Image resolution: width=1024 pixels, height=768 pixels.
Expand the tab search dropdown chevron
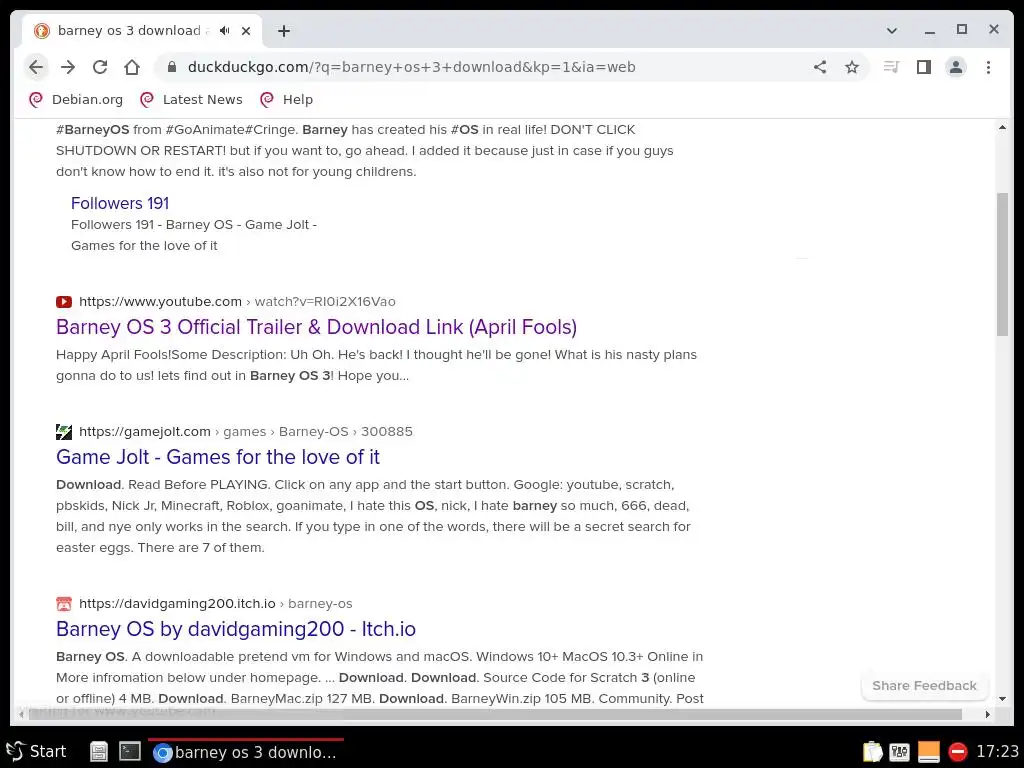click(891, 31)
